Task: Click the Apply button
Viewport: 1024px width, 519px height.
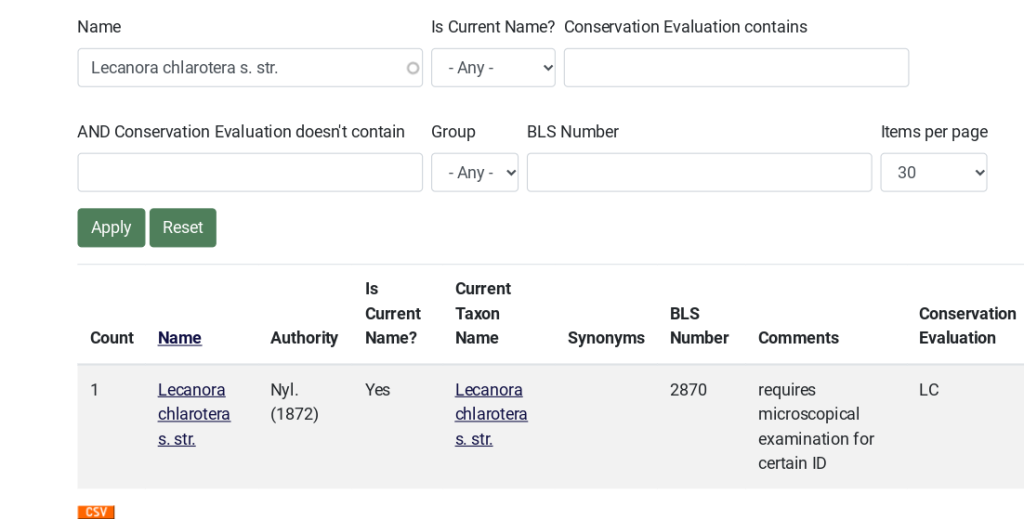Action: (111, 227)
